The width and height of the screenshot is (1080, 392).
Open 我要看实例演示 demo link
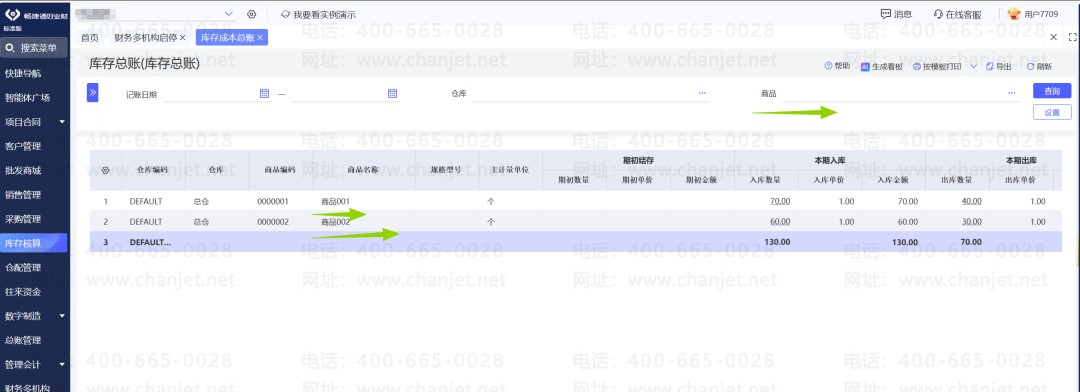pyautogui.click(x=319, y=14)
